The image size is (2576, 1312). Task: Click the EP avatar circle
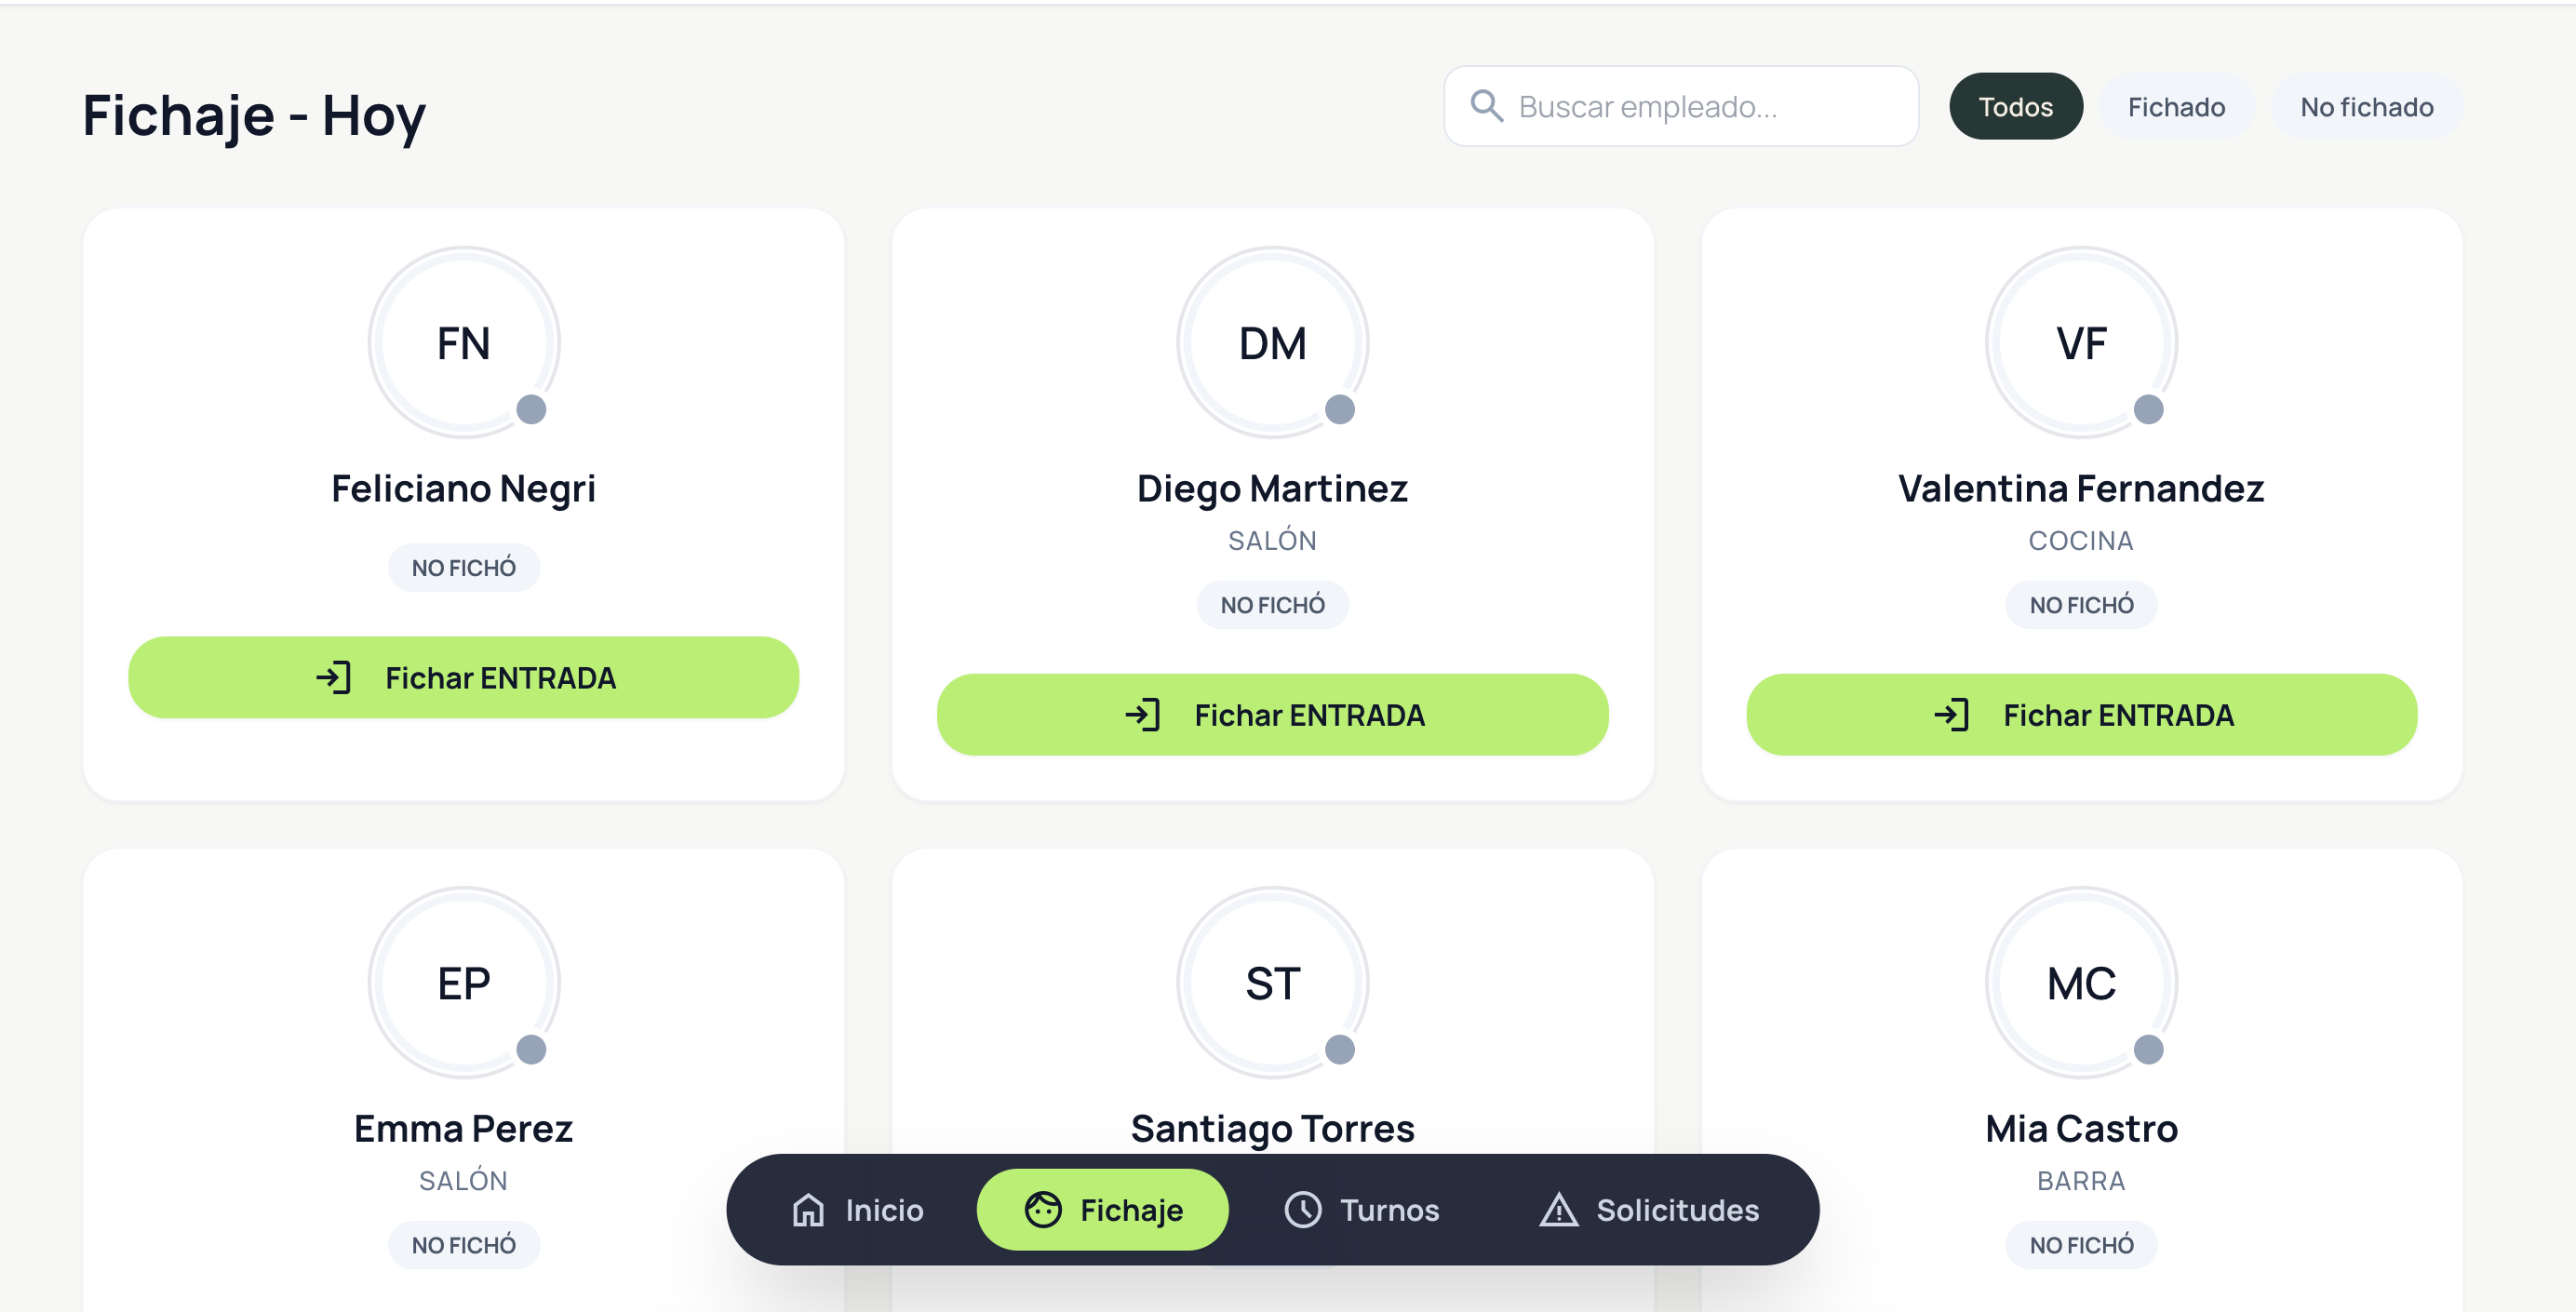coord(464,983)
